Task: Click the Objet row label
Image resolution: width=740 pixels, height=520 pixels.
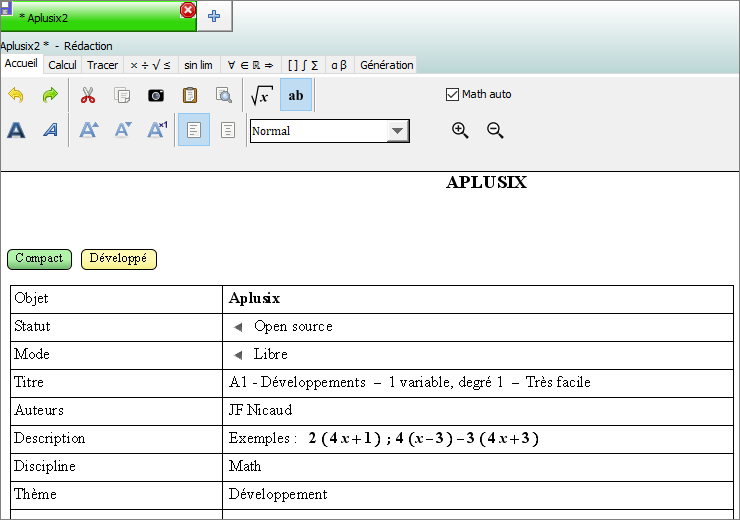Action: point(31,298)
